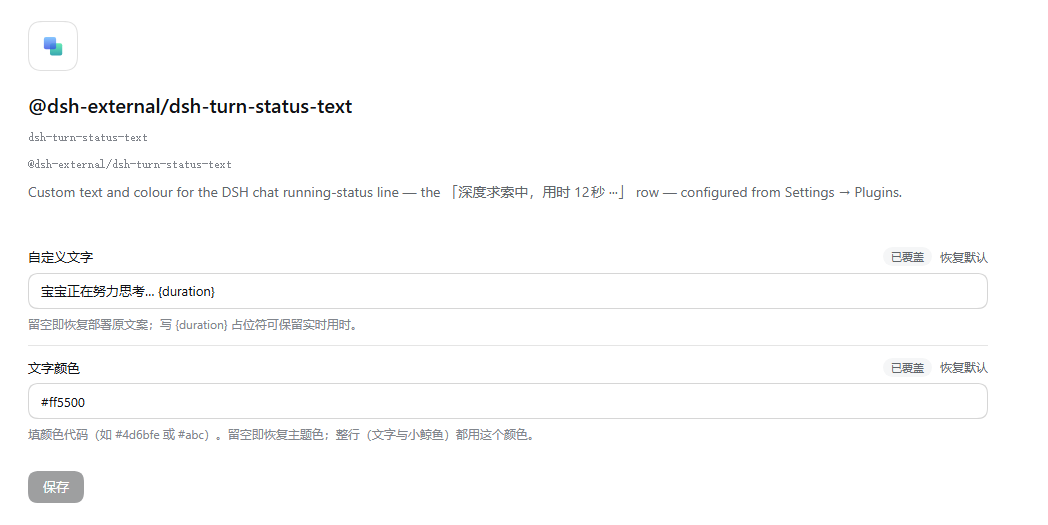Click the Custom text and colour description
This screenshot has width=1048, height=525.
click(465, 193)
